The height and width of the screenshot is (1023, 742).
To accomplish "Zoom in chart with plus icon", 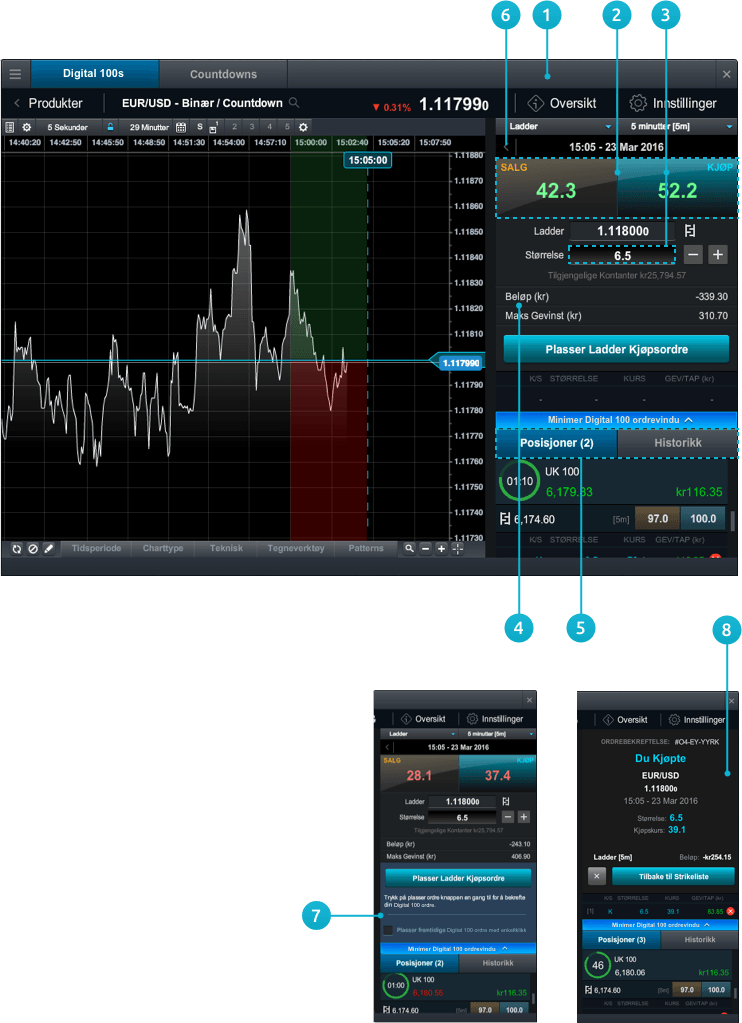I will (441, 549).
